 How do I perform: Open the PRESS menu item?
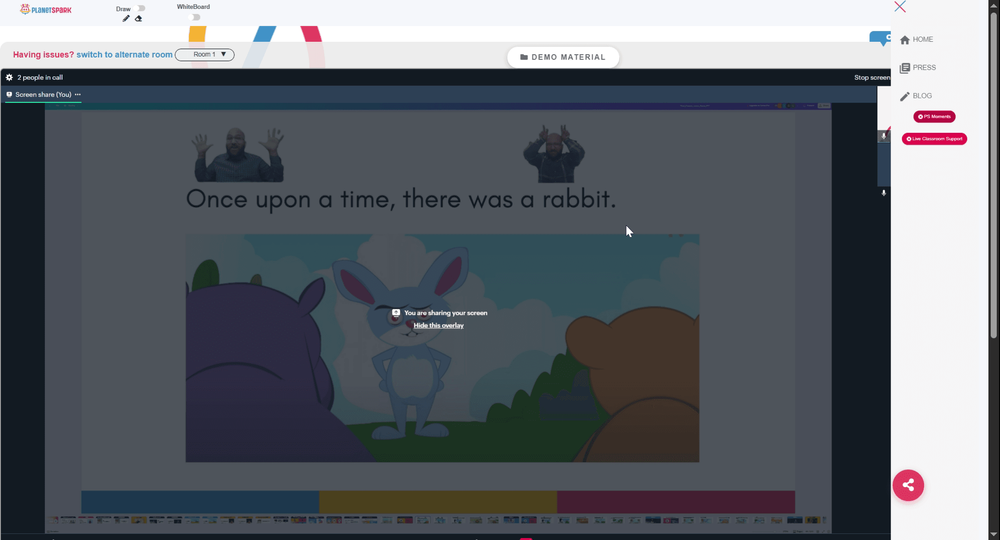click(918, 68)
